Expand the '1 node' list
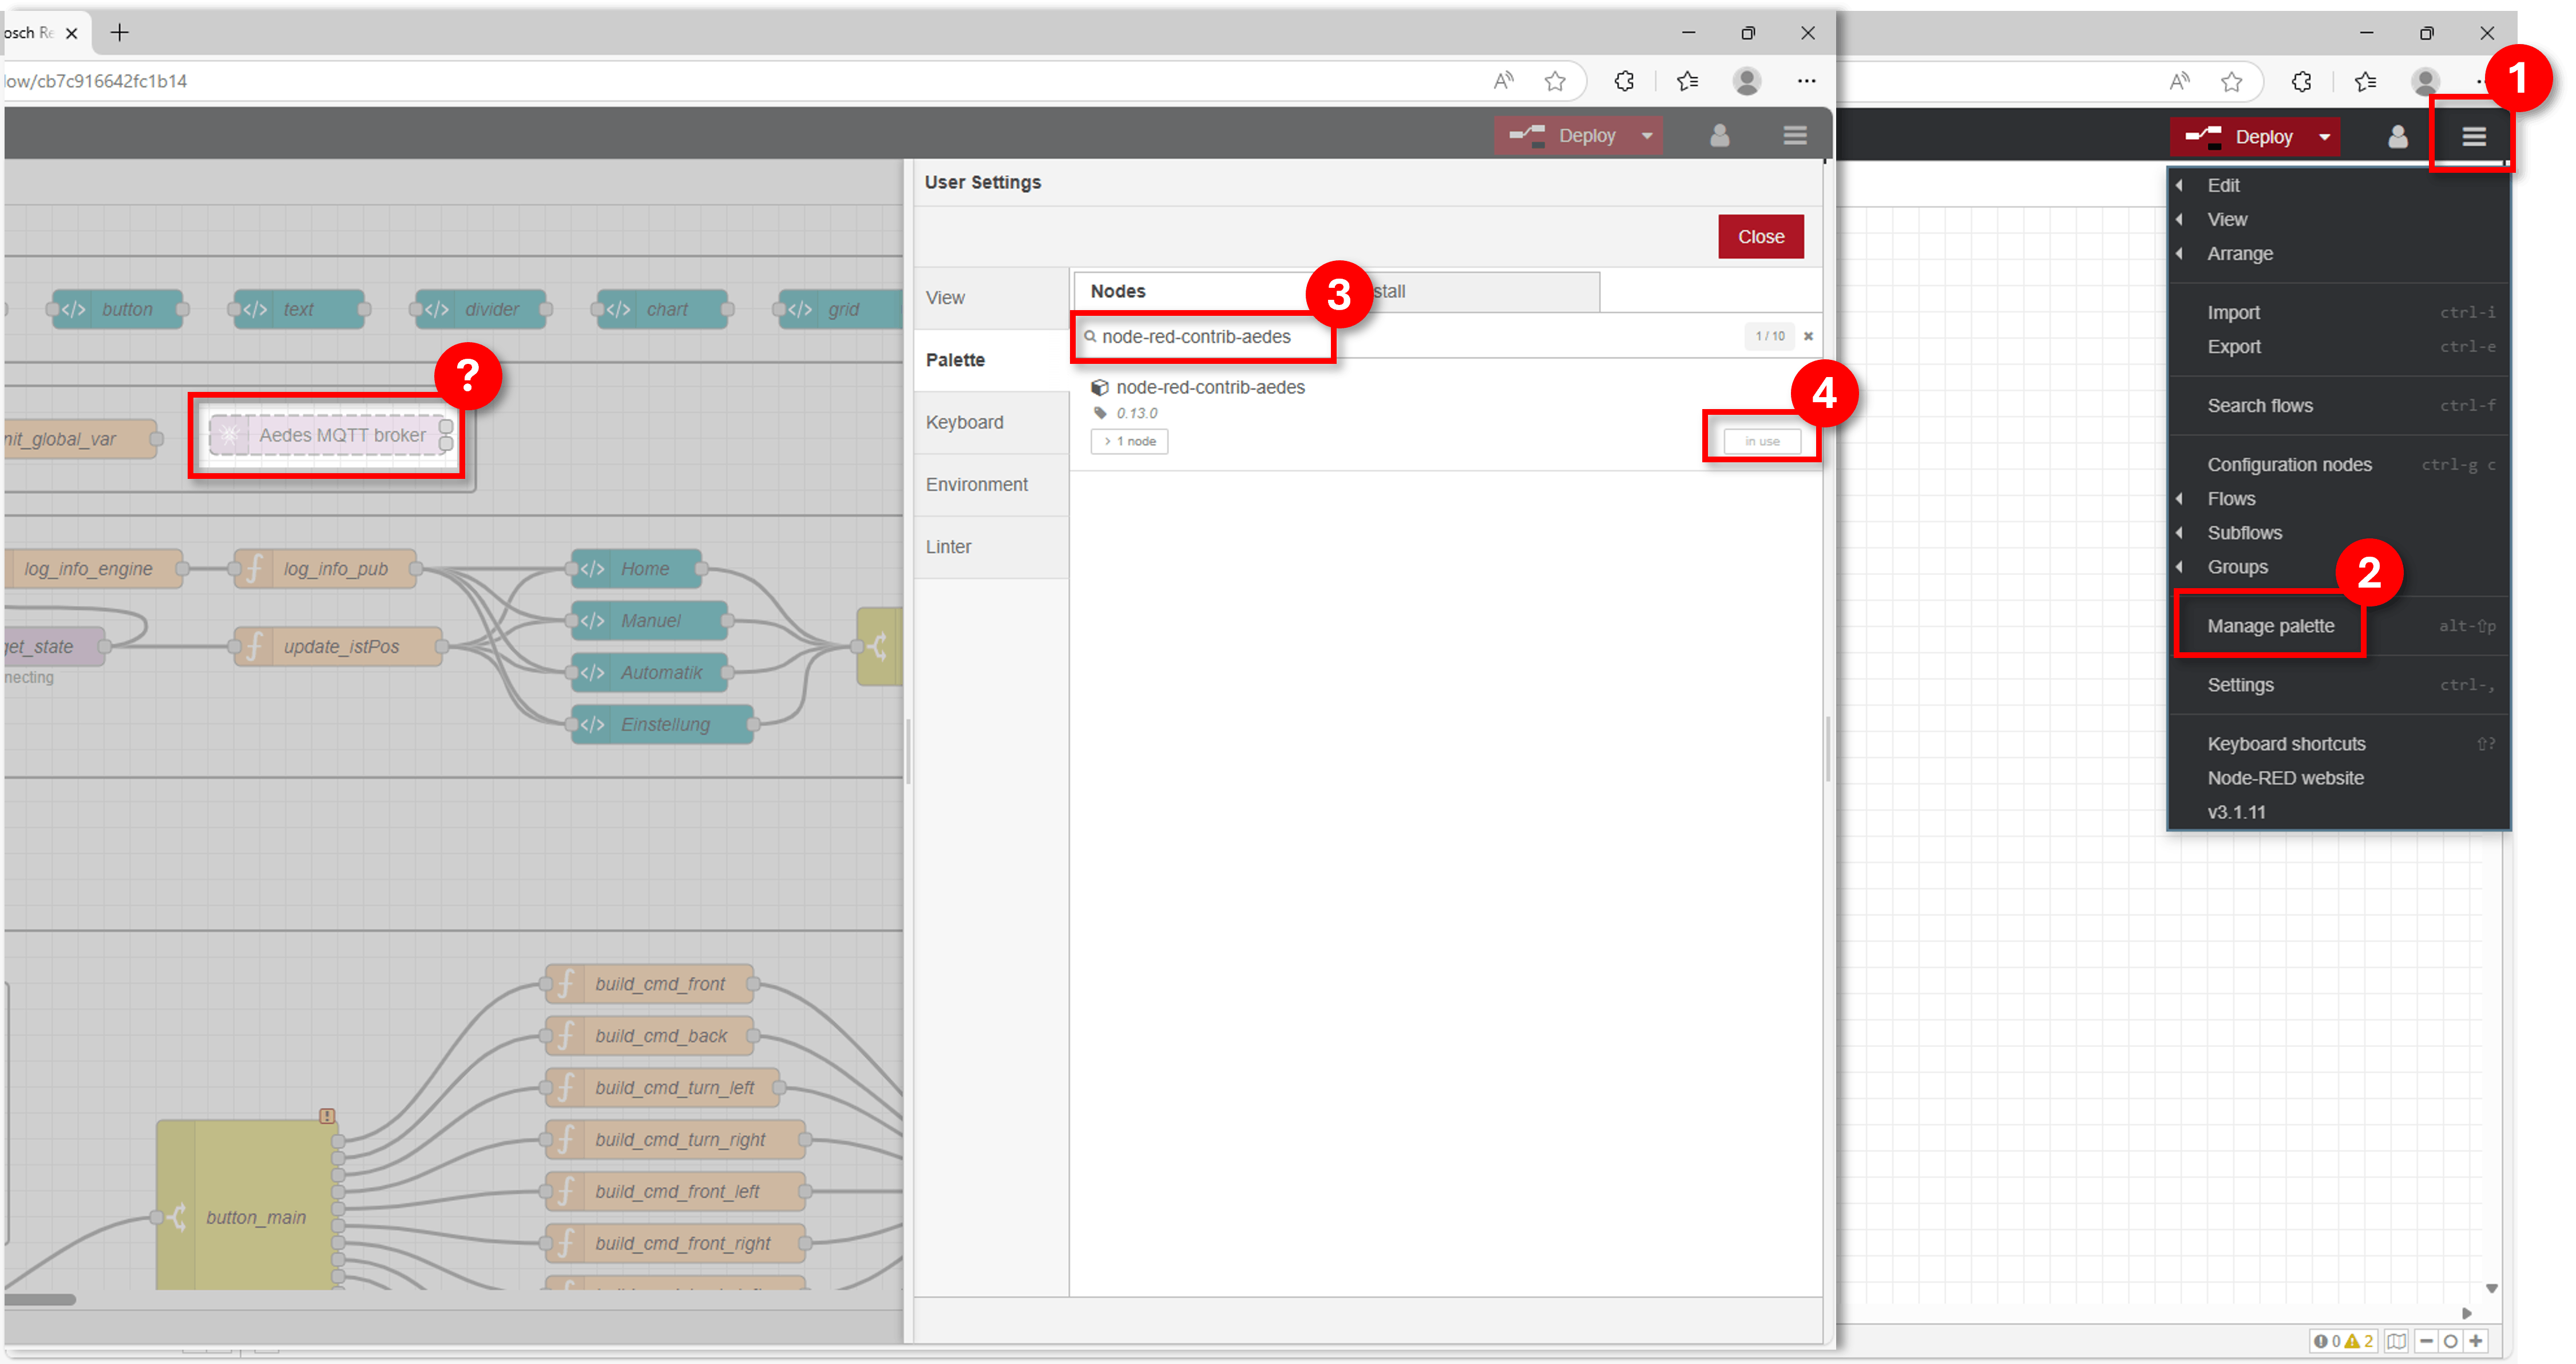 coord(1130,441)
